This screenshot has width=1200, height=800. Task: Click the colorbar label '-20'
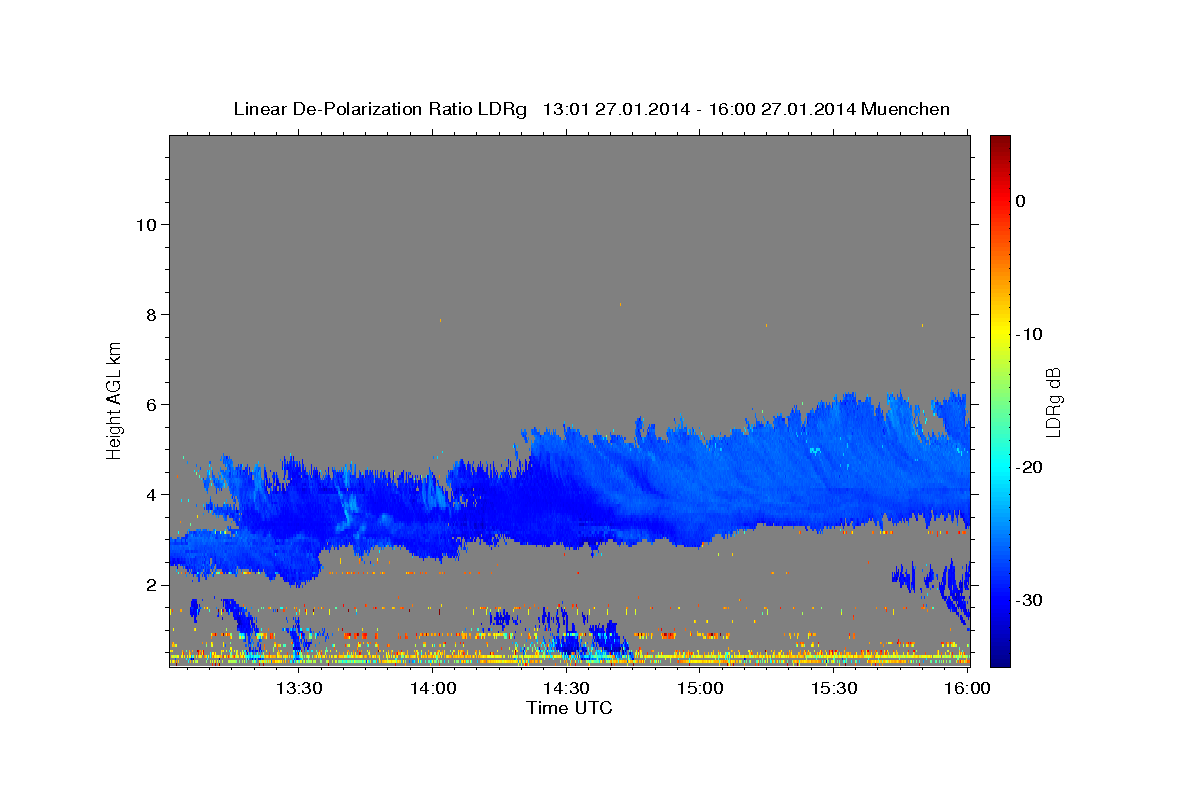(x=1029, y=467)
